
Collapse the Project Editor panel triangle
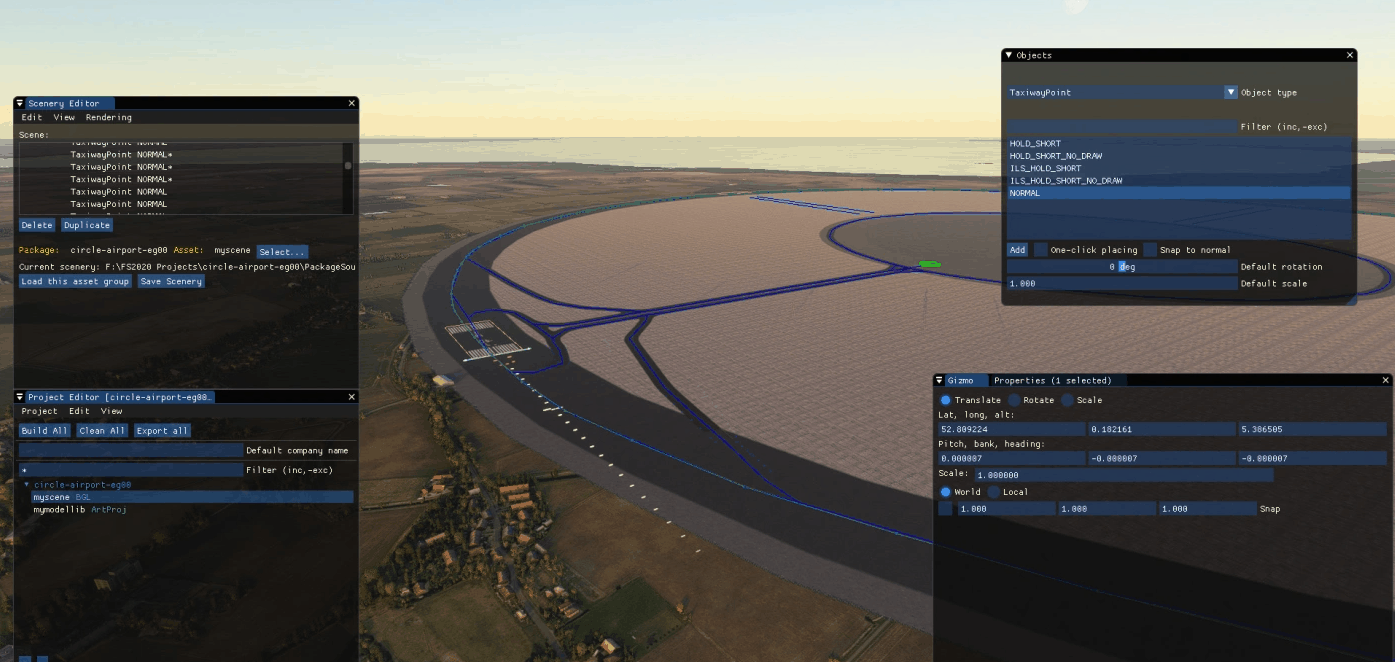tap(20, 397)
